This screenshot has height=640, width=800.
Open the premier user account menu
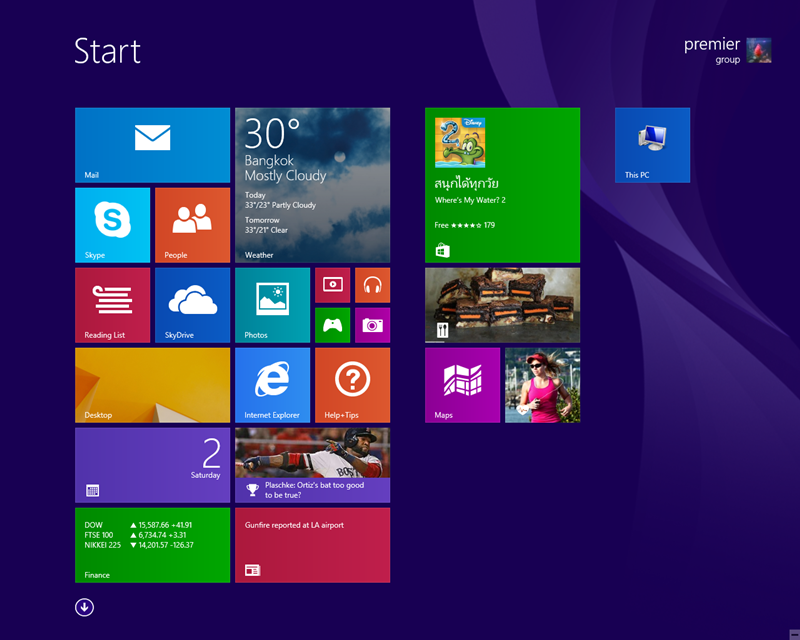(727, 50)
